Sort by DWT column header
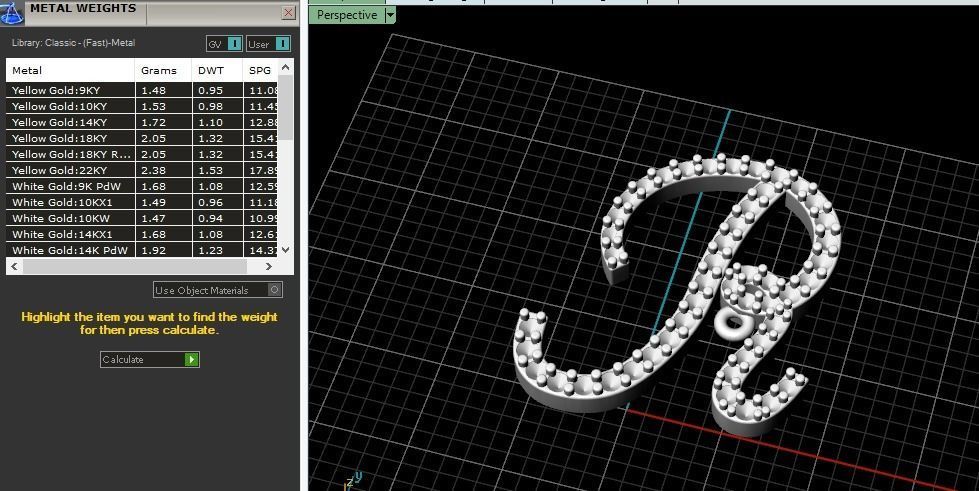 (217, 71)
